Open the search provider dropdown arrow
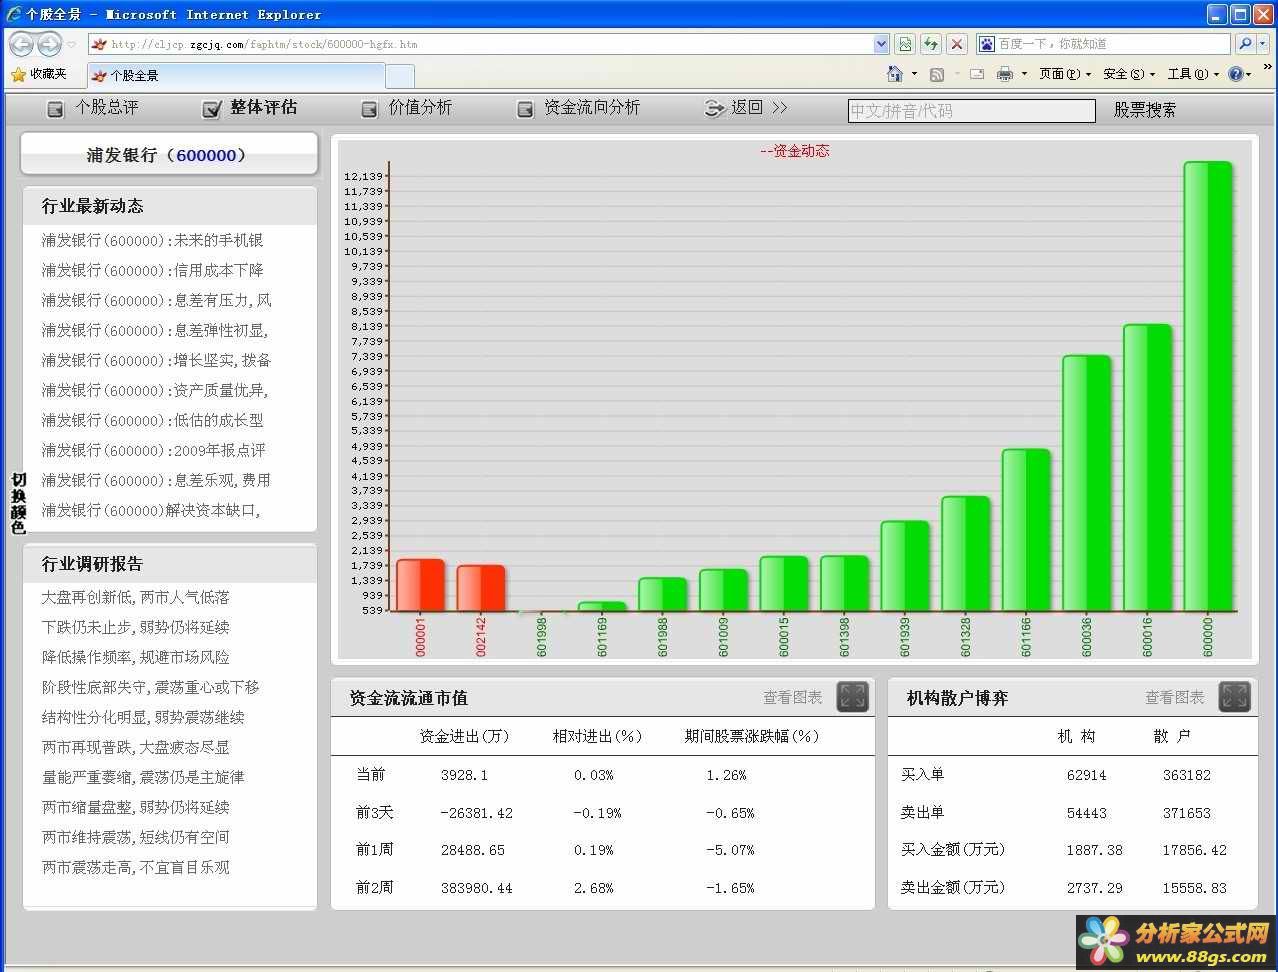 pos(1263,44)
